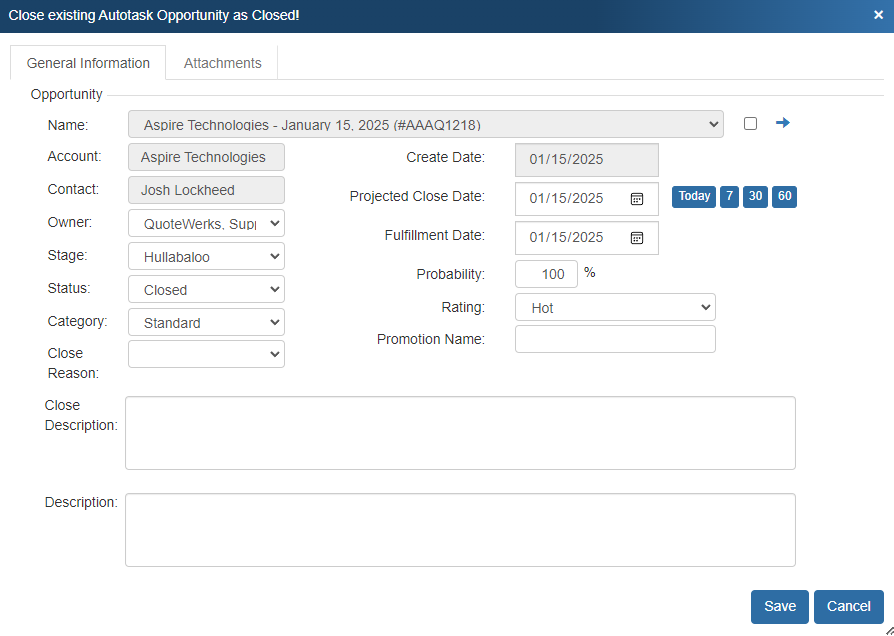The height and width of the screenshot is (636, 894).
Task: Focus the Close Description text area
Action: (460, 433)
